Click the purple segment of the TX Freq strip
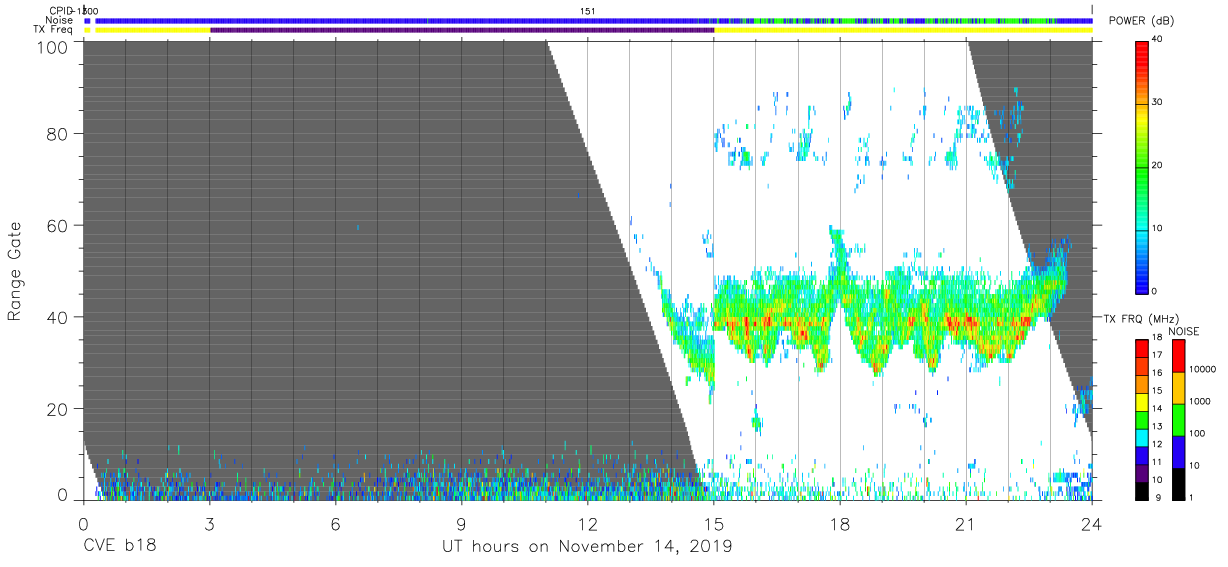1228x567 pixels. coord(462,30)
